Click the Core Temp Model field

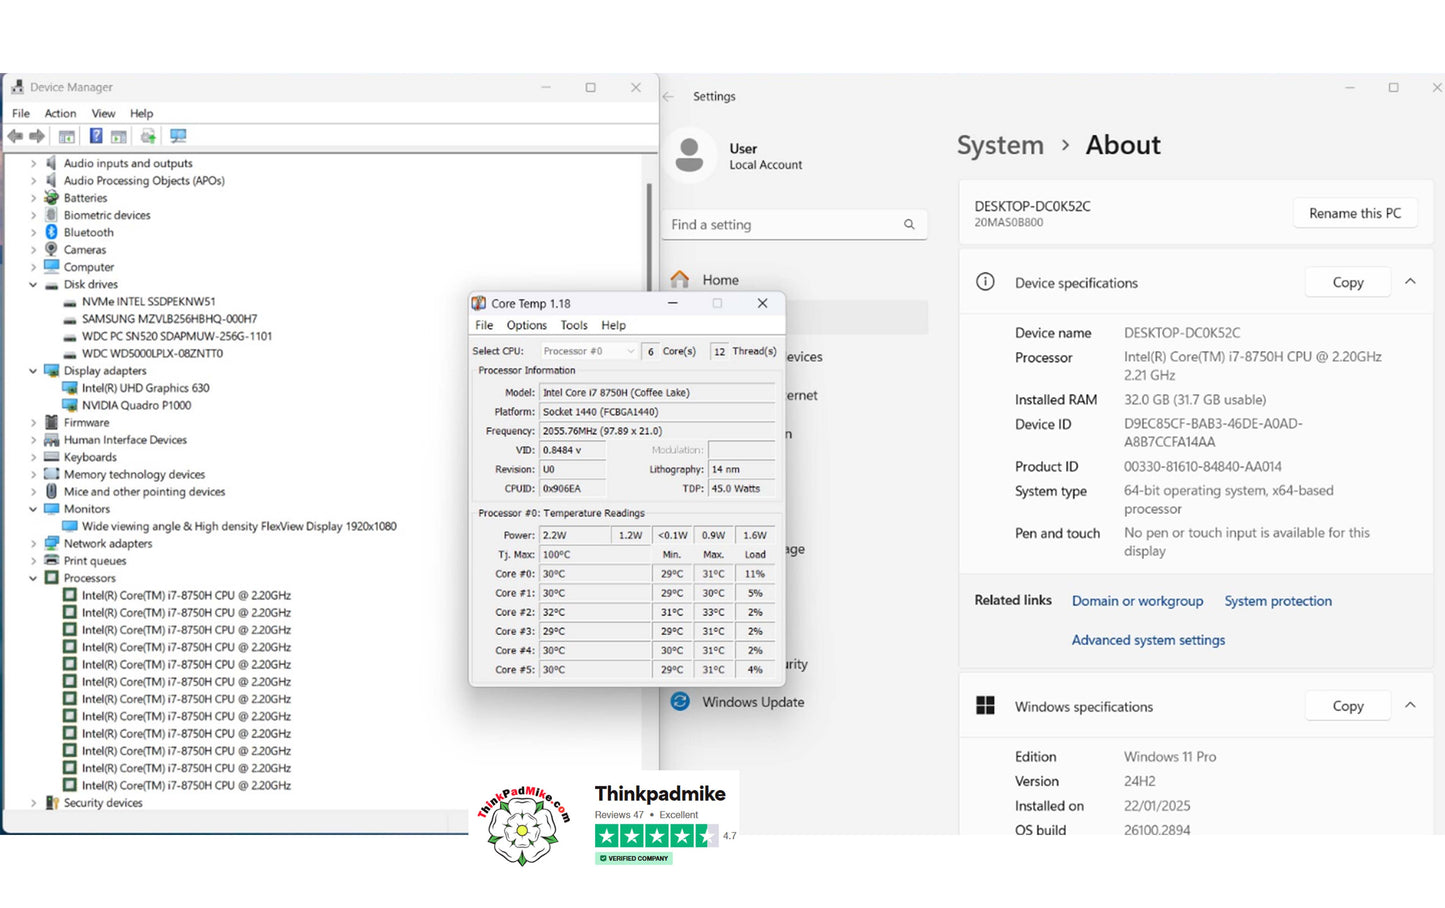pos(658,393)
